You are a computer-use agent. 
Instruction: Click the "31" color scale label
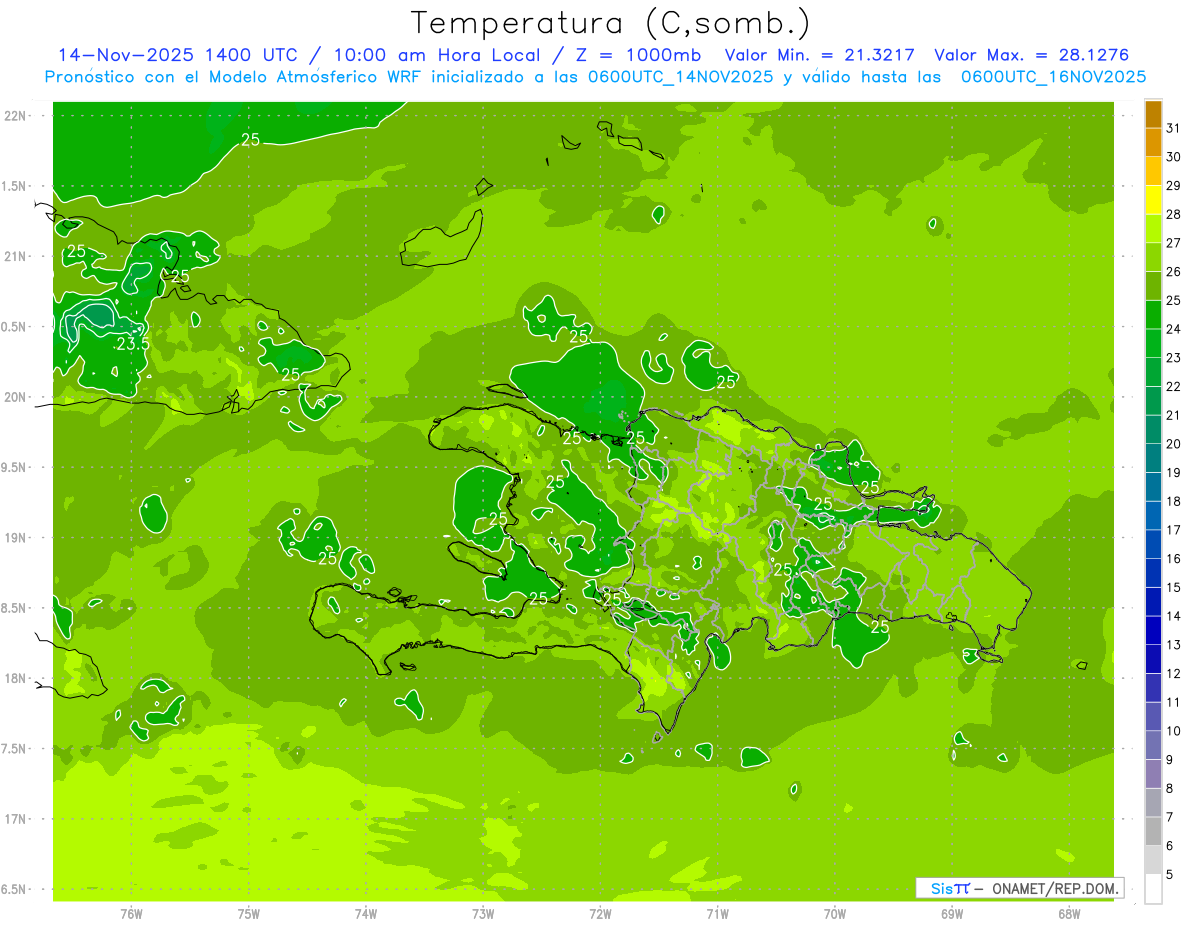(x=1174, y=129)
